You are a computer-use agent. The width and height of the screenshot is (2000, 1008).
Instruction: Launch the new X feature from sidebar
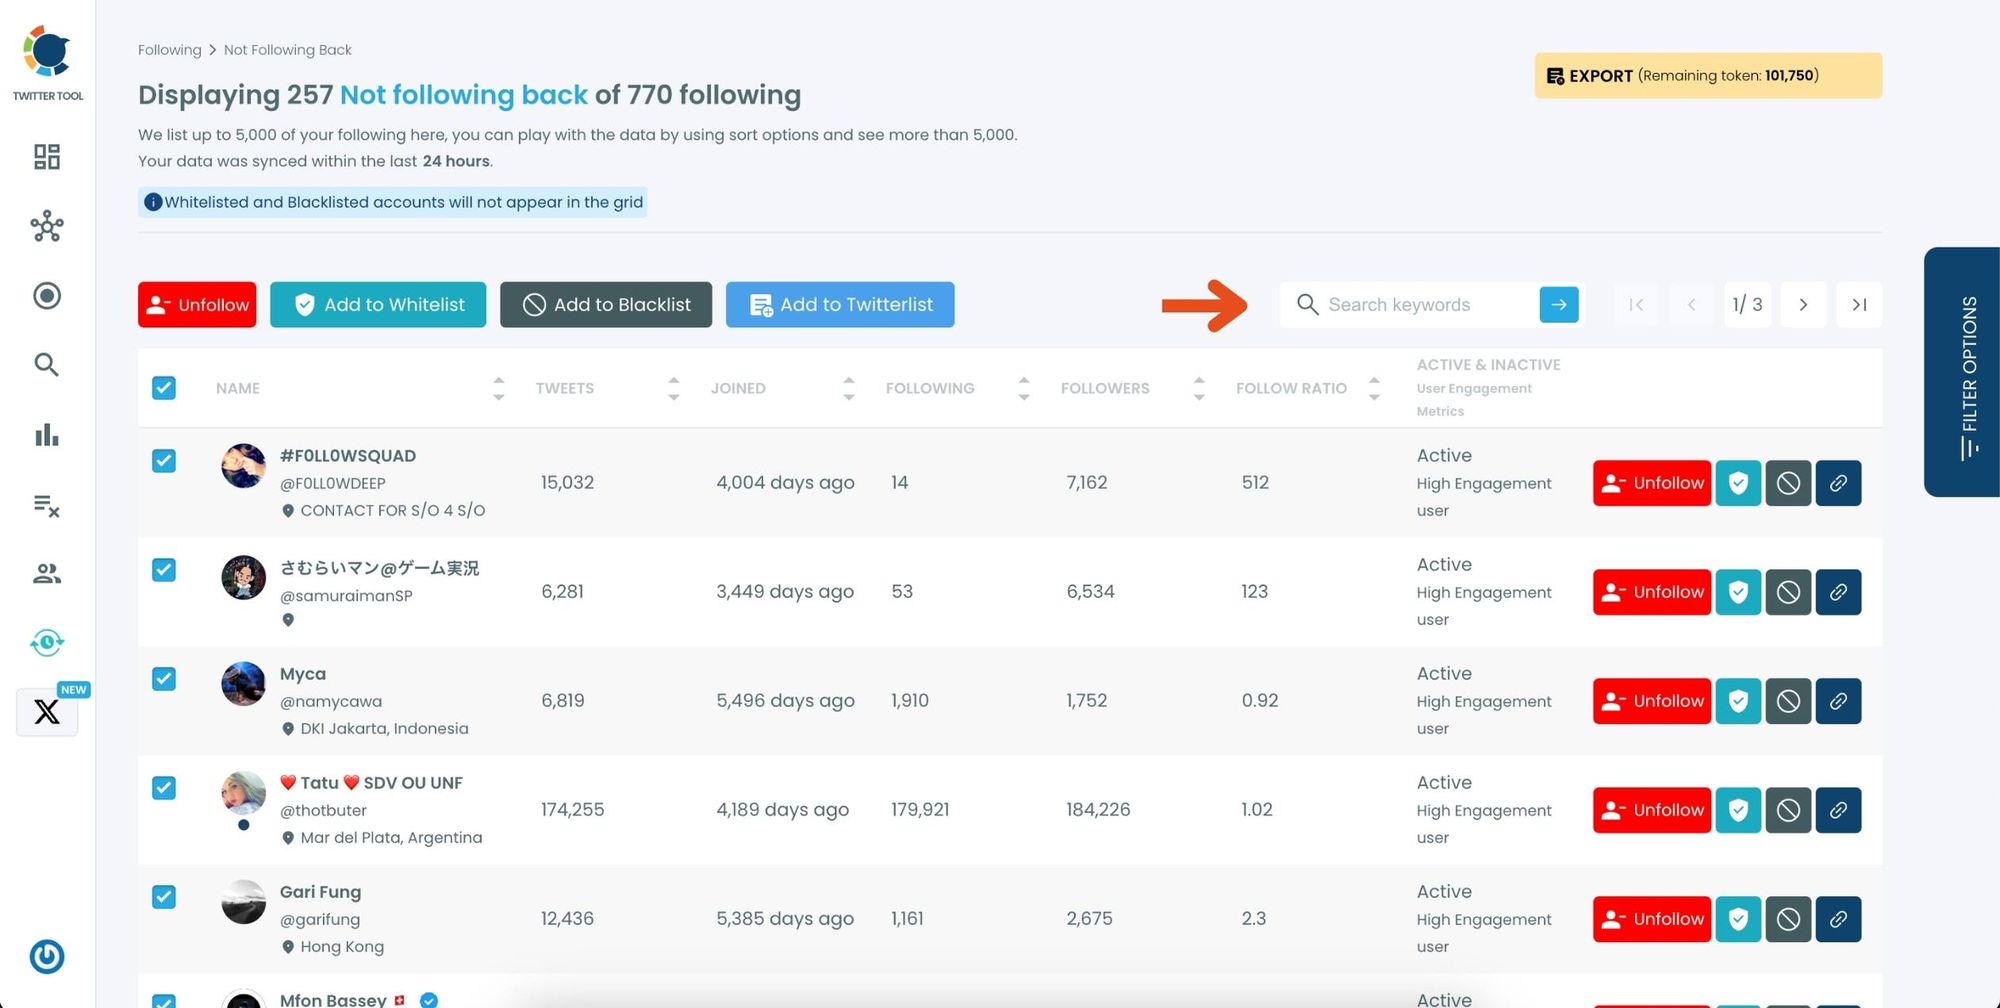(46, 711)
